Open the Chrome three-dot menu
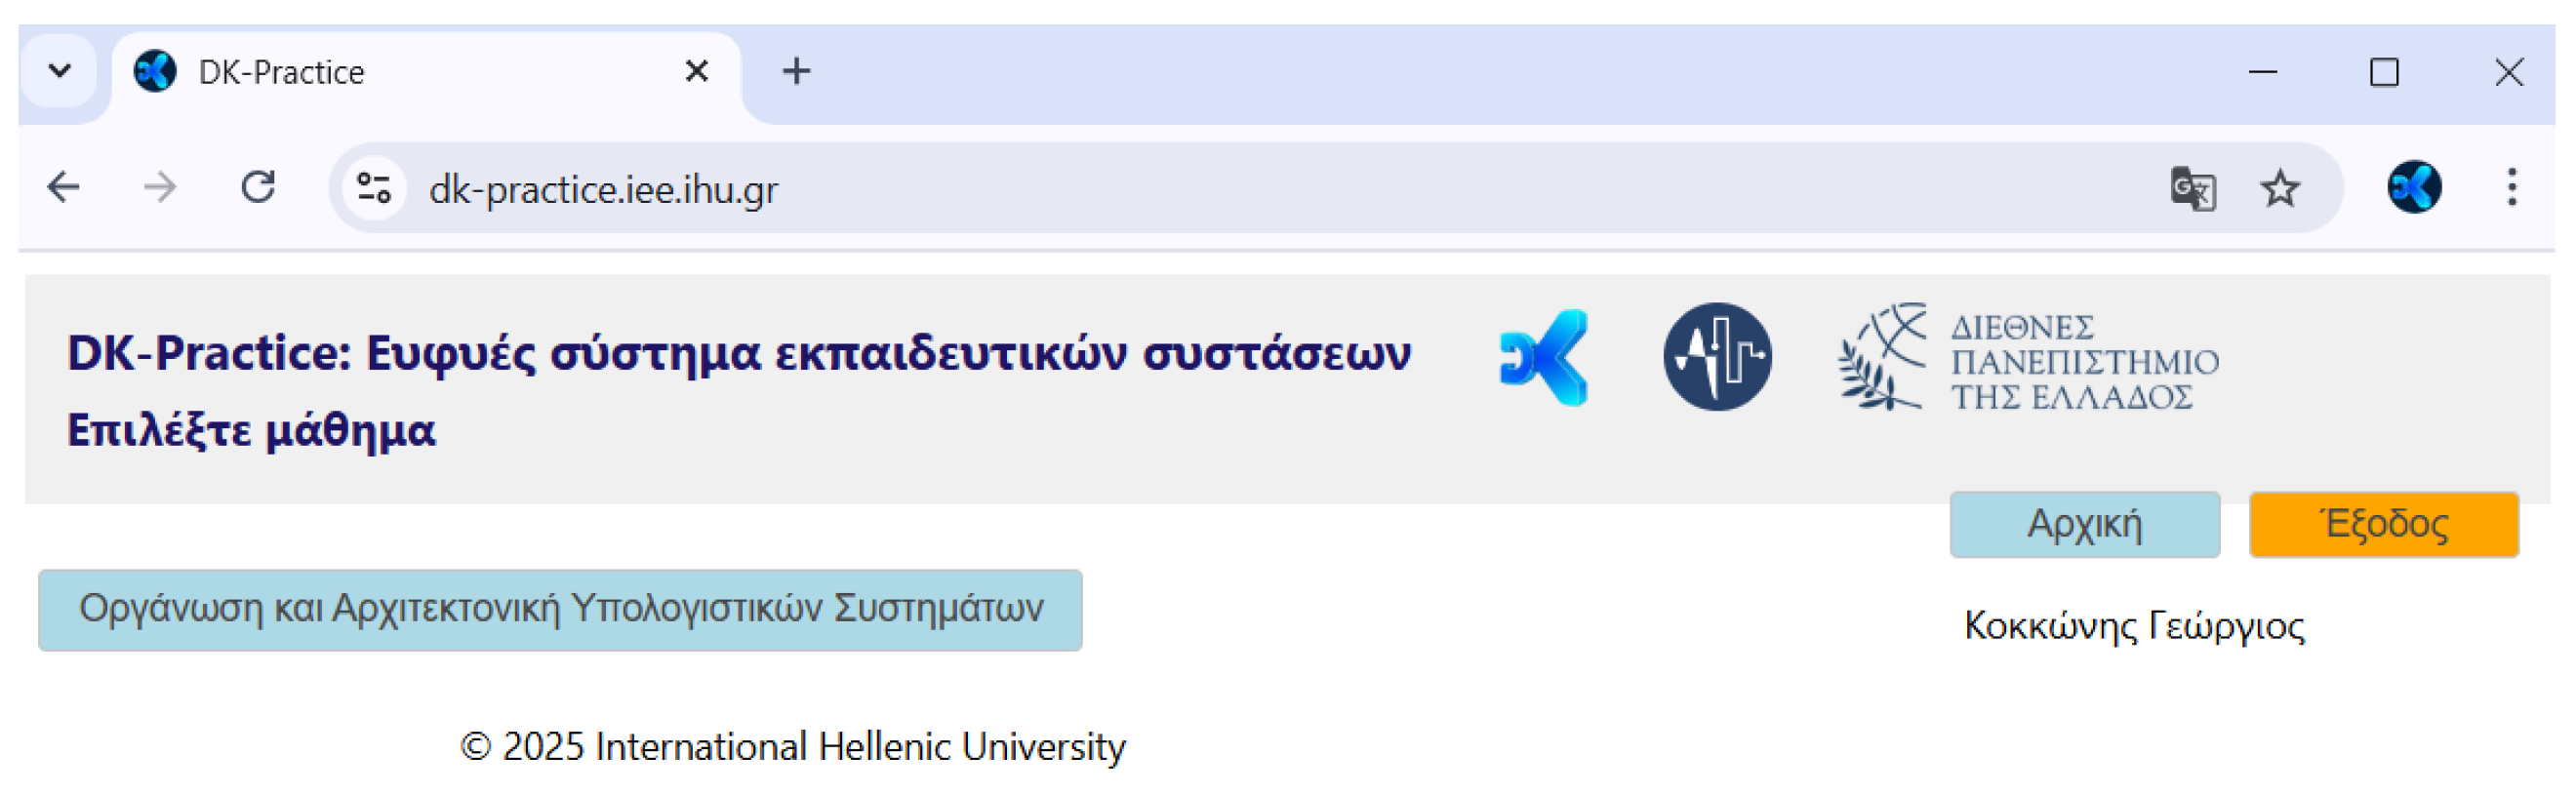 point(2512,188)
